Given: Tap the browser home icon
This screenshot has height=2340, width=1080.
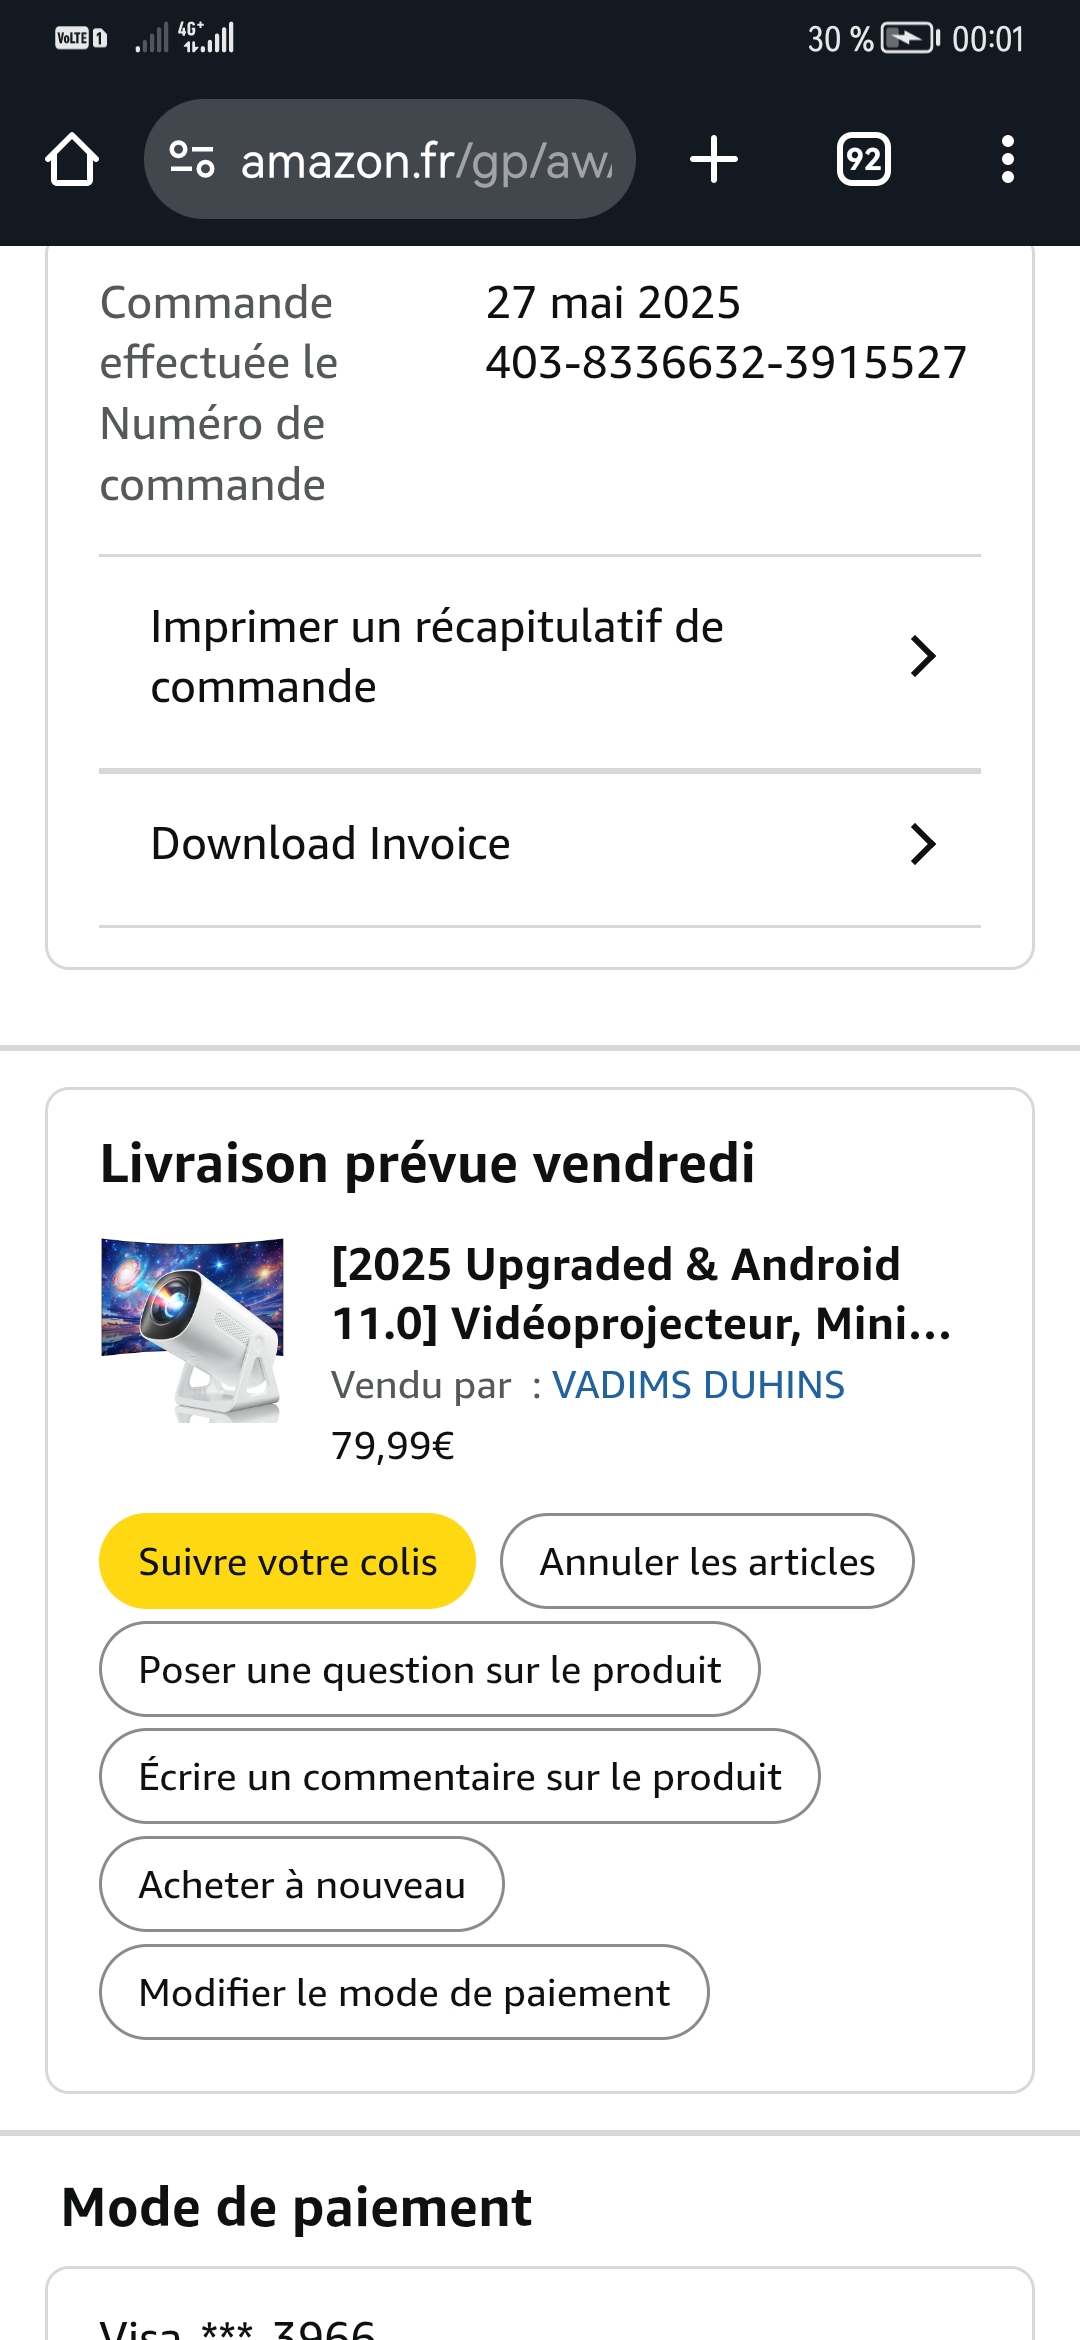Looking at the screenshot, I should click(72, 159).
